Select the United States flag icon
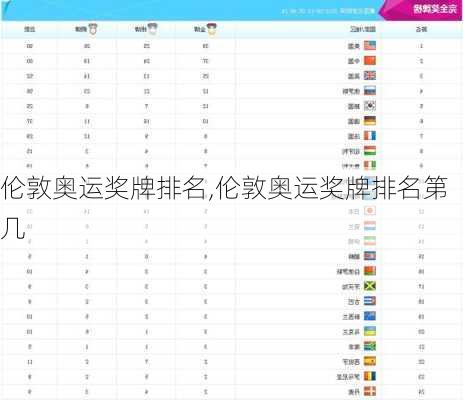Image resolution: width=463 pixels, height=400 pixels. (x=370, y=46)
